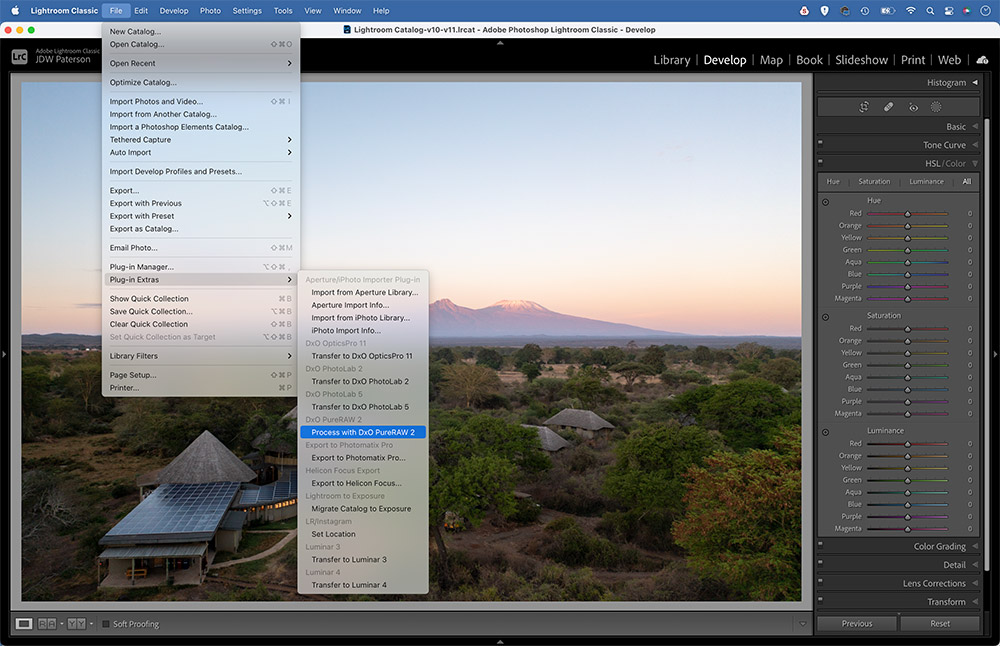
Task: Click the Hue Red slider handle
Action: click(x=908, y=214)
